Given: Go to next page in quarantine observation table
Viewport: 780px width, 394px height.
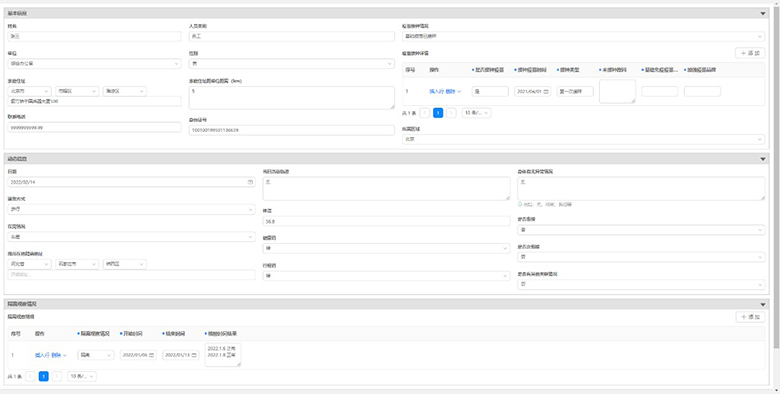Looking at the screenshot, I should (x=57, y=377).
